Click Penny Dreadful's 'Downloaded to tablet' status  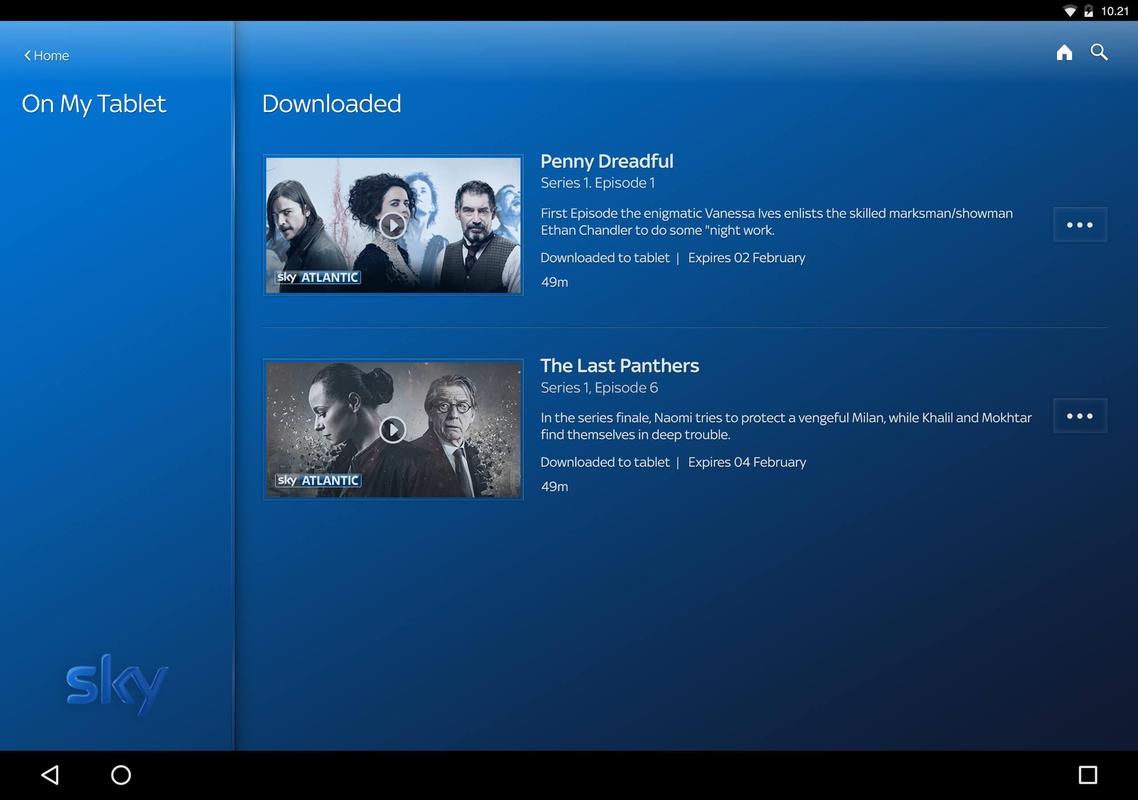pyautogui.click(x=605, y=258)
